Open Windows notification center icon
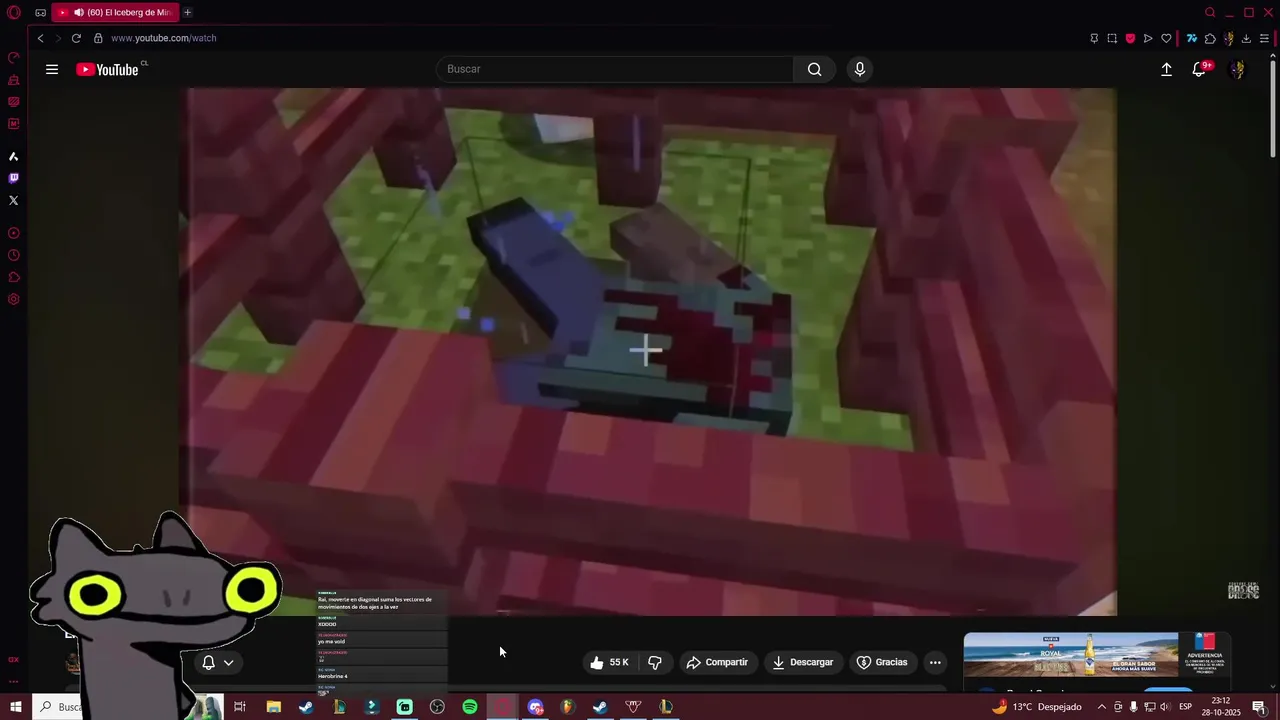The width and height of the screenshot is (1280, 720). pyautogui.click(x=1259, y=707)
